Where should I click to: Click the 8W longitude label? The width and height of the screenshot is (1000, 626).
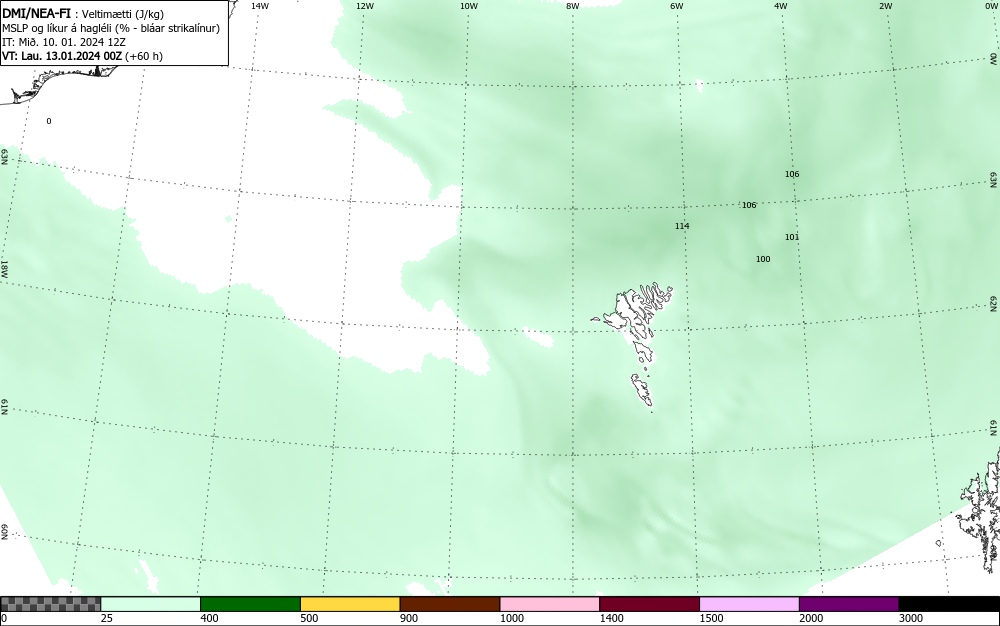573,6
